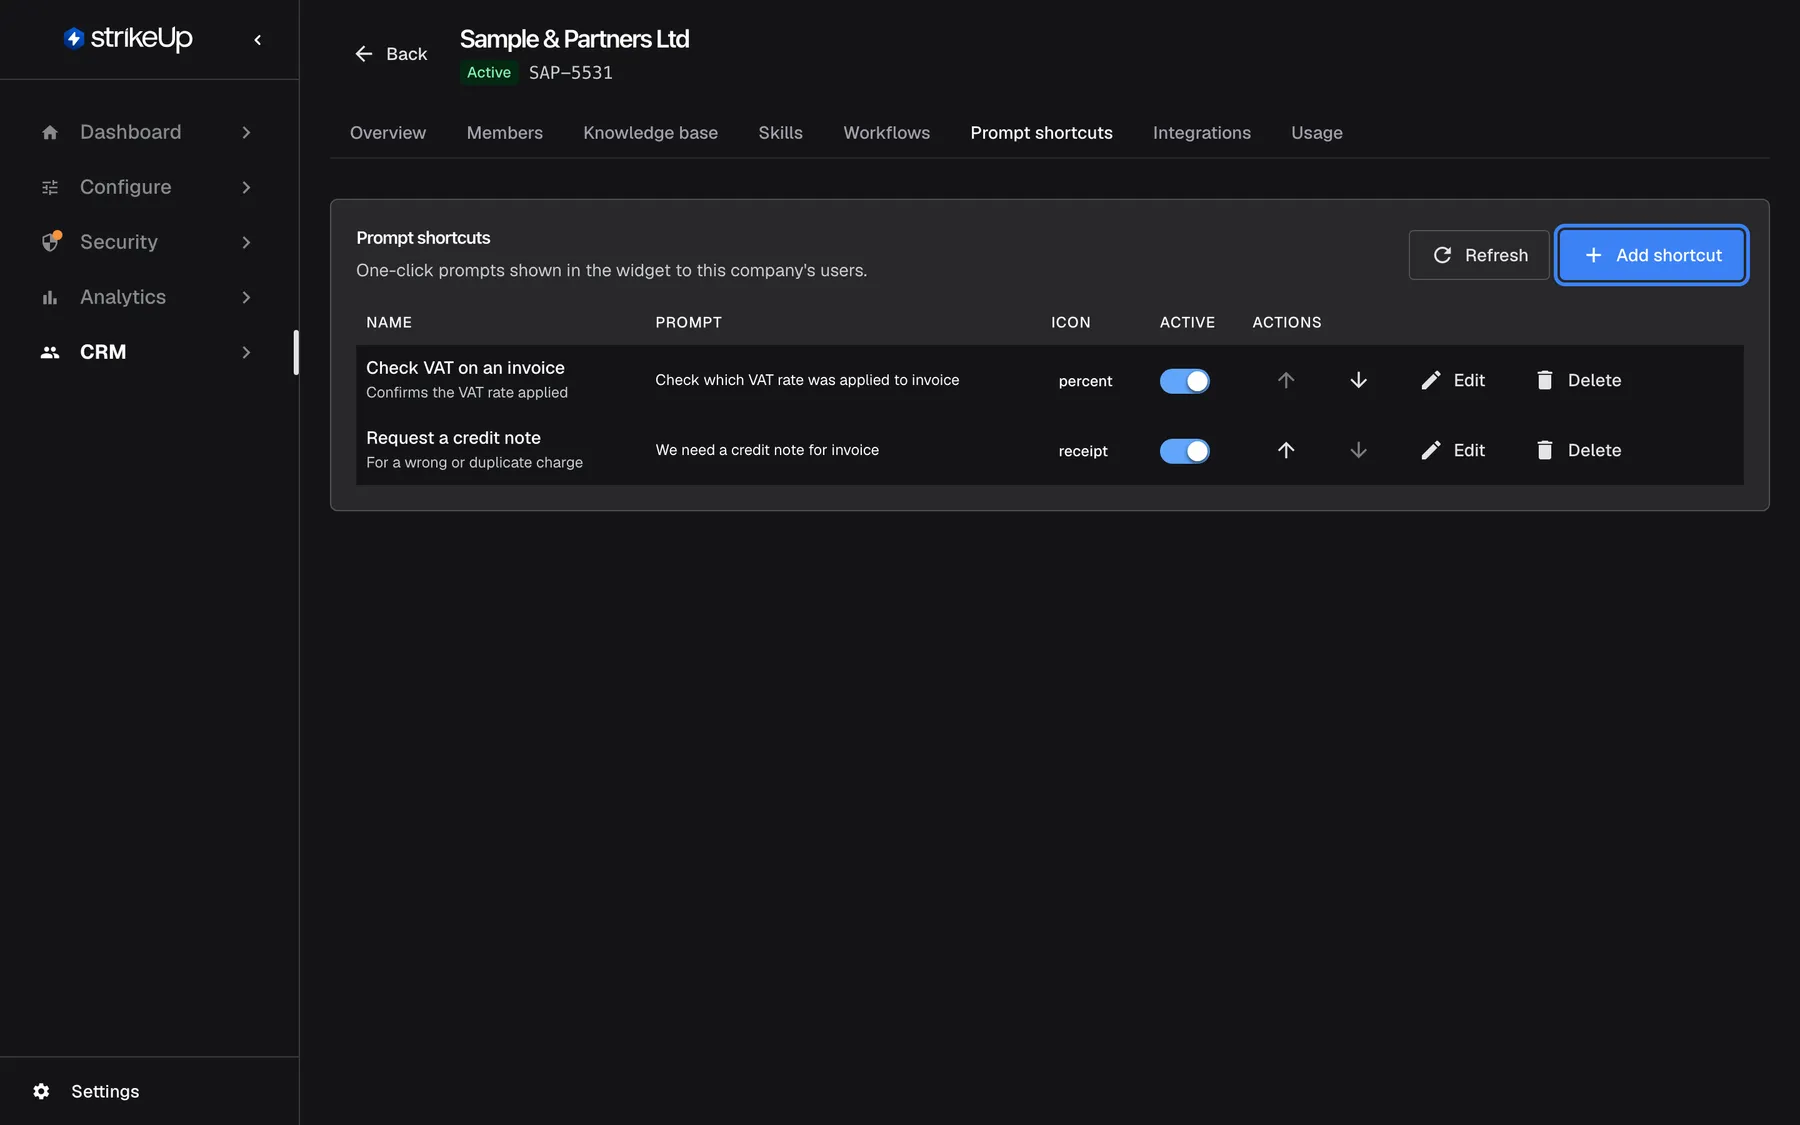
Task: Refresh the prompt shortcuts list
Action: (1479, 255)
